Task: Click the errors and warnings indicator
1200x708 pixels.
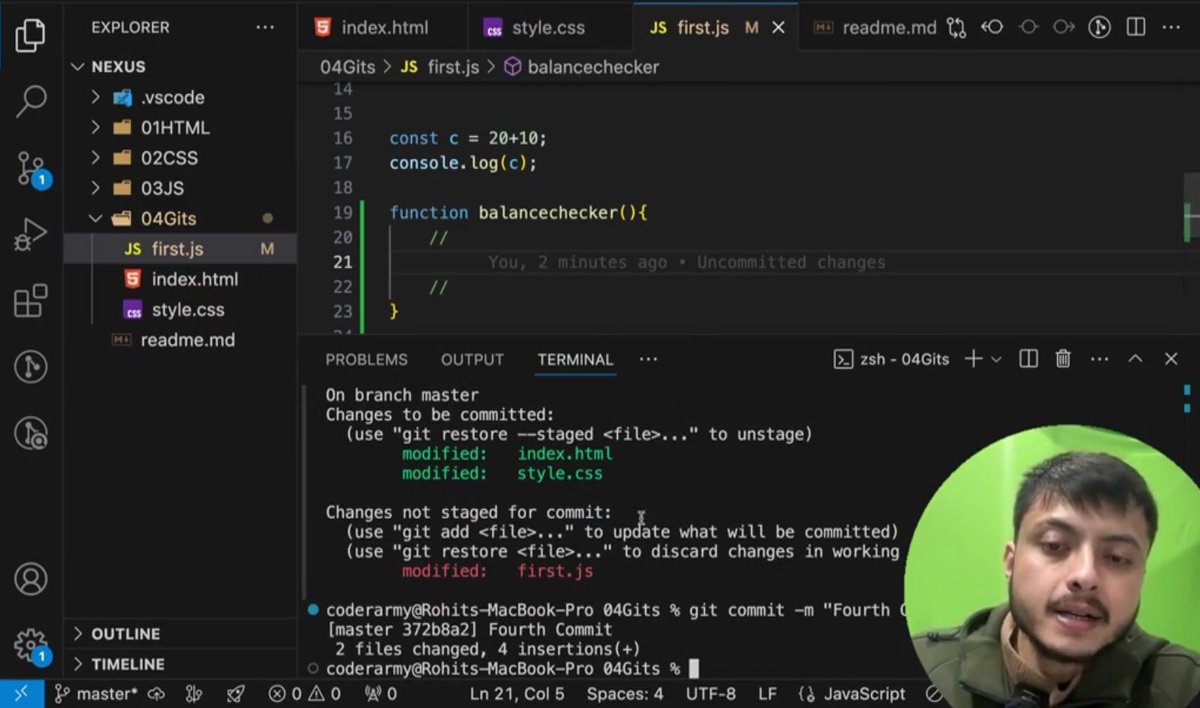Action: pyautogui.click(x=305, y=692)
